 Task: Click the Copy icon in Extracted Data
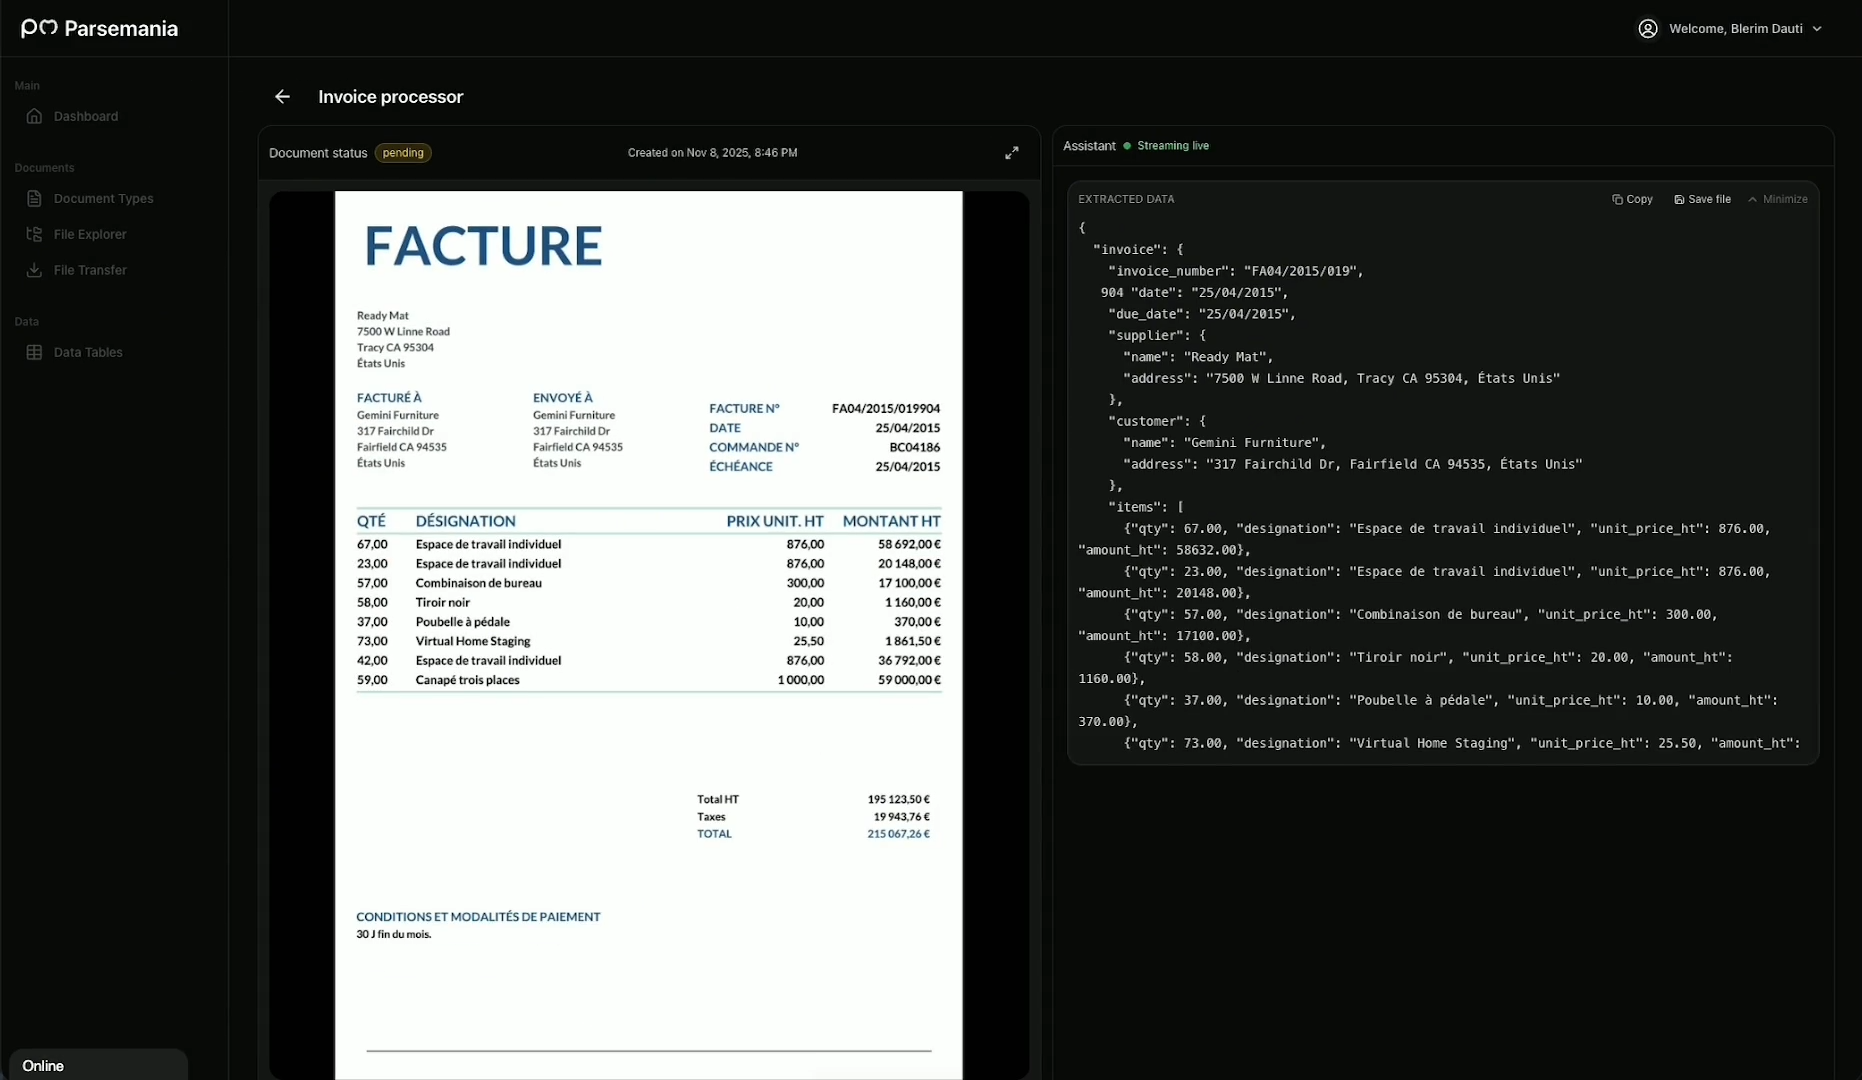(1617, 199)
